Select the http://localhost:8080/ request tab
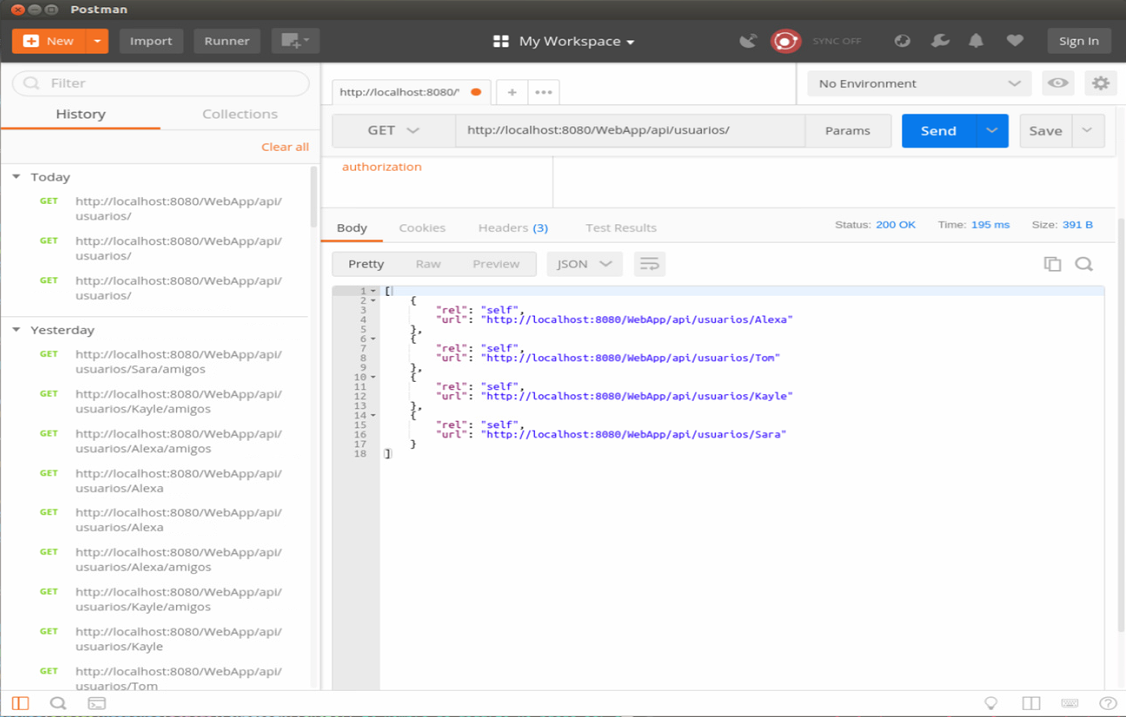The image size is (1126, 717). (409, 92)
